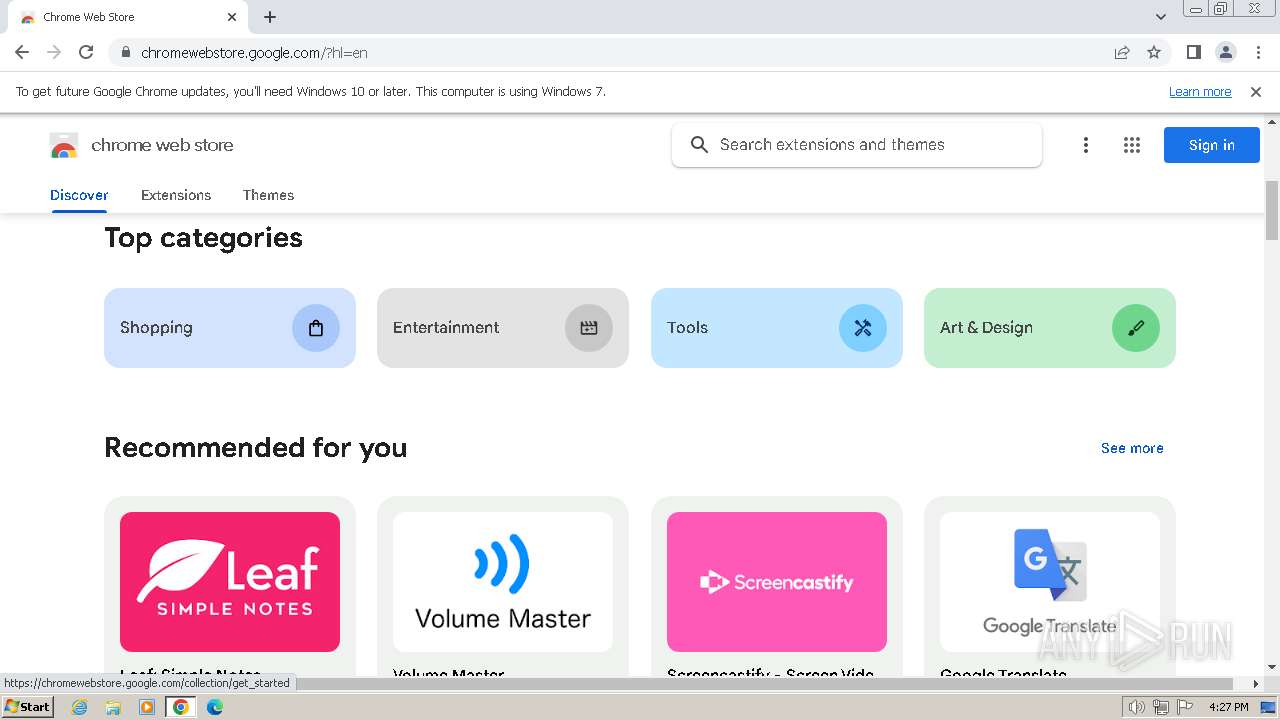Open Windows Media Player from taskbar
The width and height of the screenshot is (1280, 720).
point(147,707)
